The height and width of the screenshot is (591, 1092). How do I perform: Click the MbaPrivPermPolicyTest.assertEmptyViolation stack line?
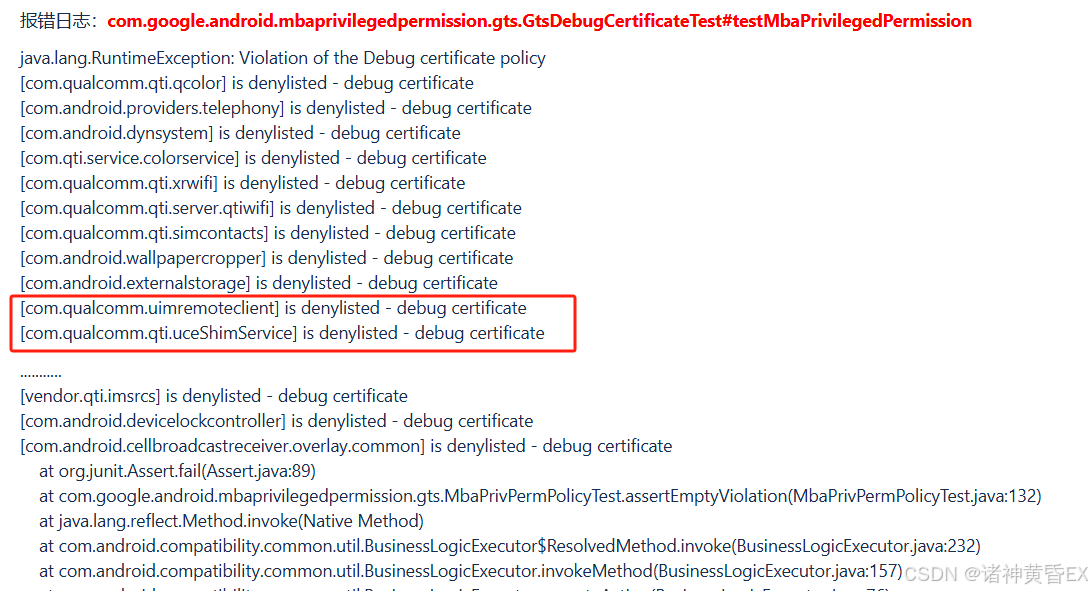[x=540, y=497]
